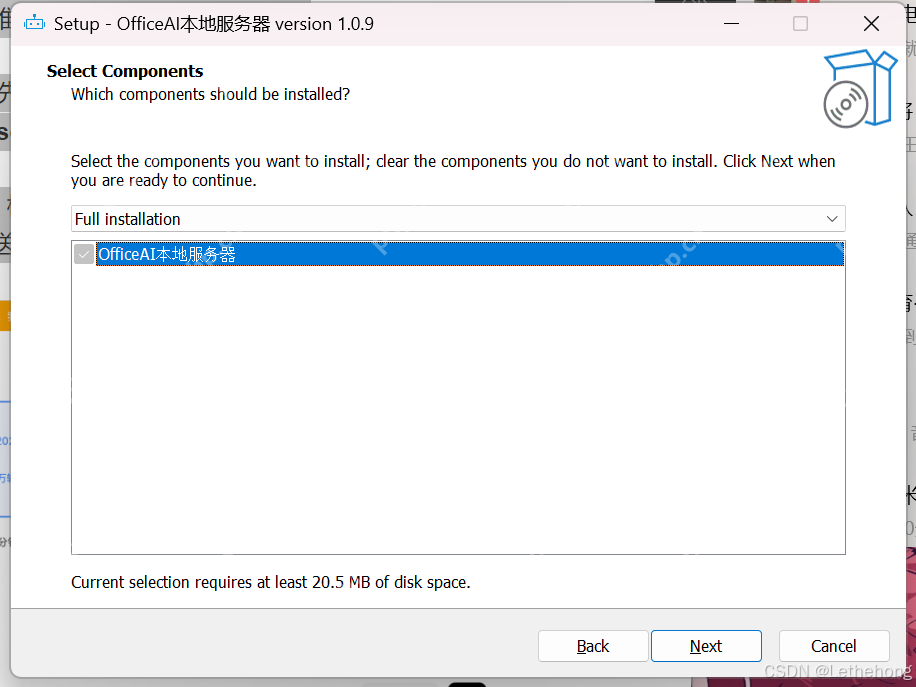Image resolution: width=916 pixels, height=687 pixels.
Task: Click the 'Select the components you want' instructions
Action: coord(453,171)
